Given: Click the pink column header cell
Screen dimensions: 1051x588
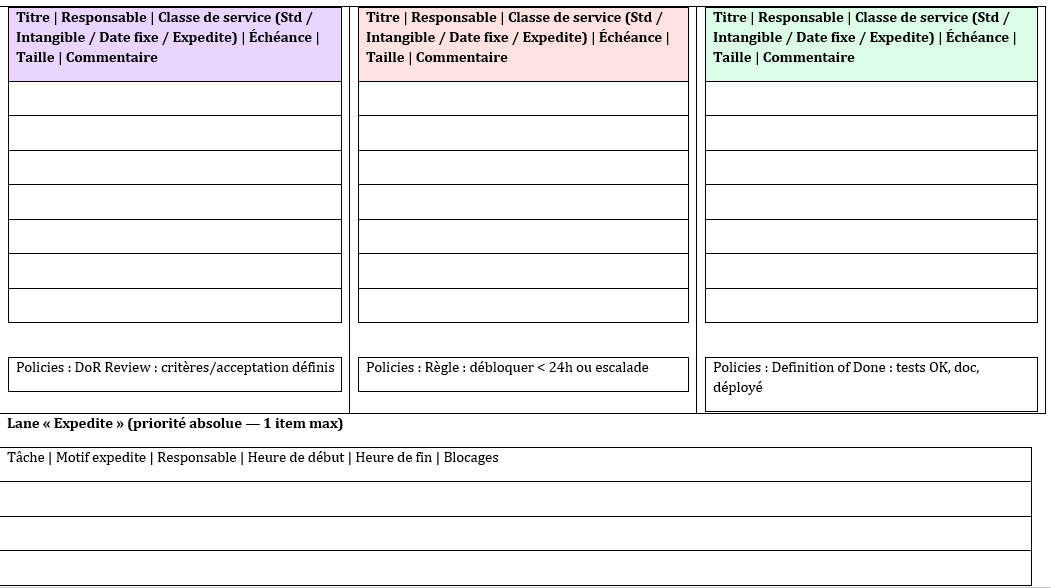Looking at the screenshot, I should (523, 43).
